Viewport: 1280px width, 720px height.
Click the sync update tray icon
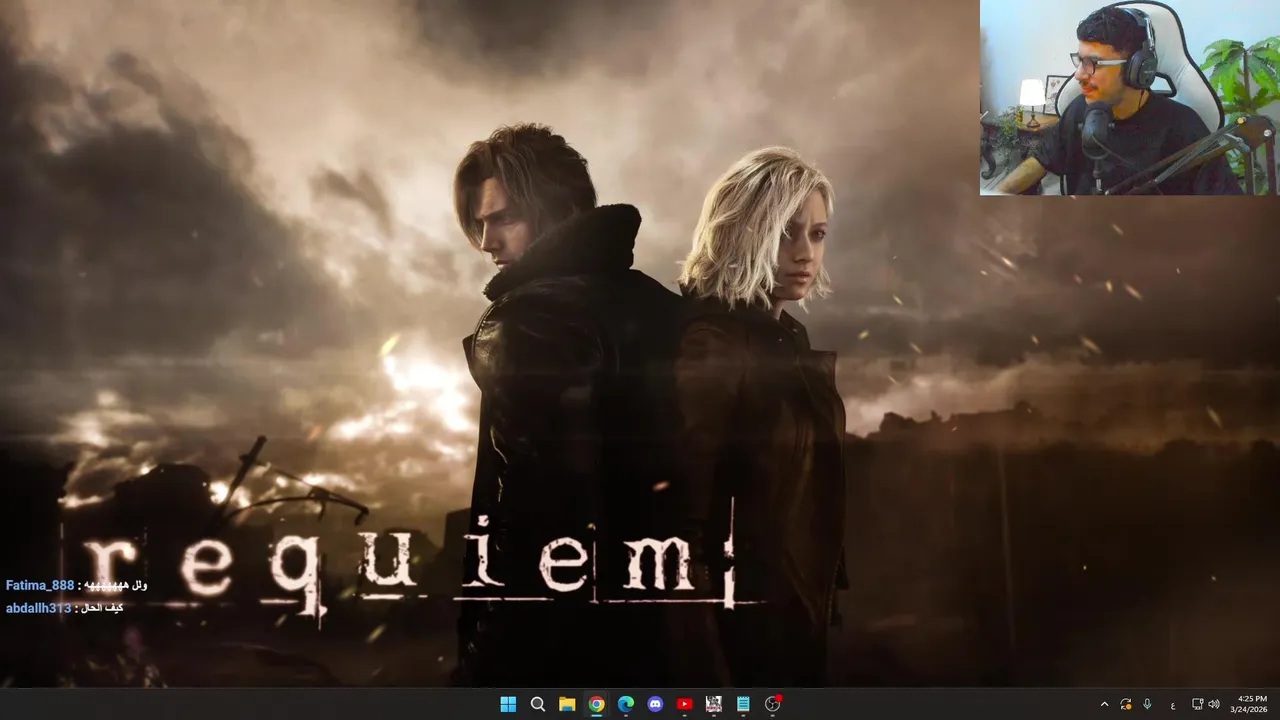pos(1126,704)
